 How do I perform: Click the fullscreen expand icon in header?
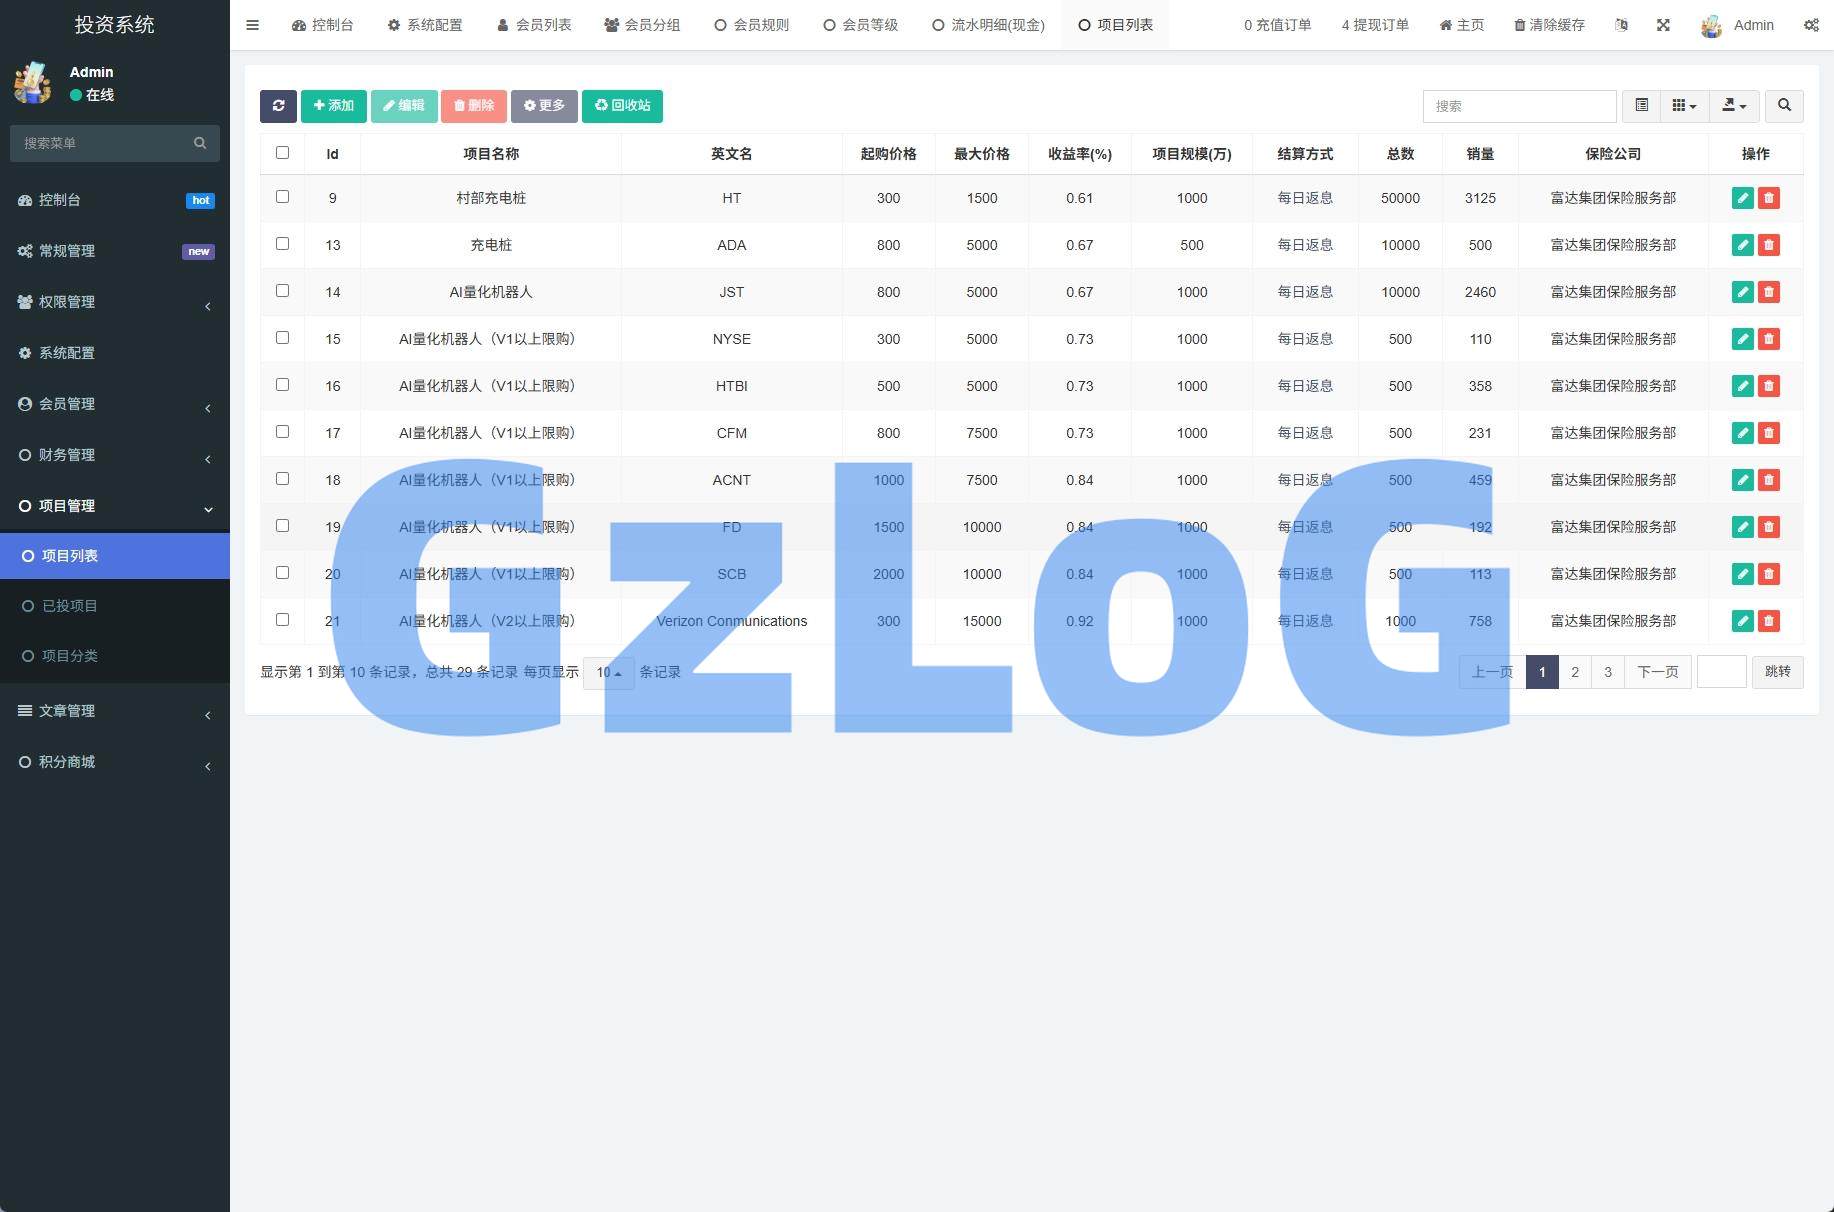coord(1663,25)
